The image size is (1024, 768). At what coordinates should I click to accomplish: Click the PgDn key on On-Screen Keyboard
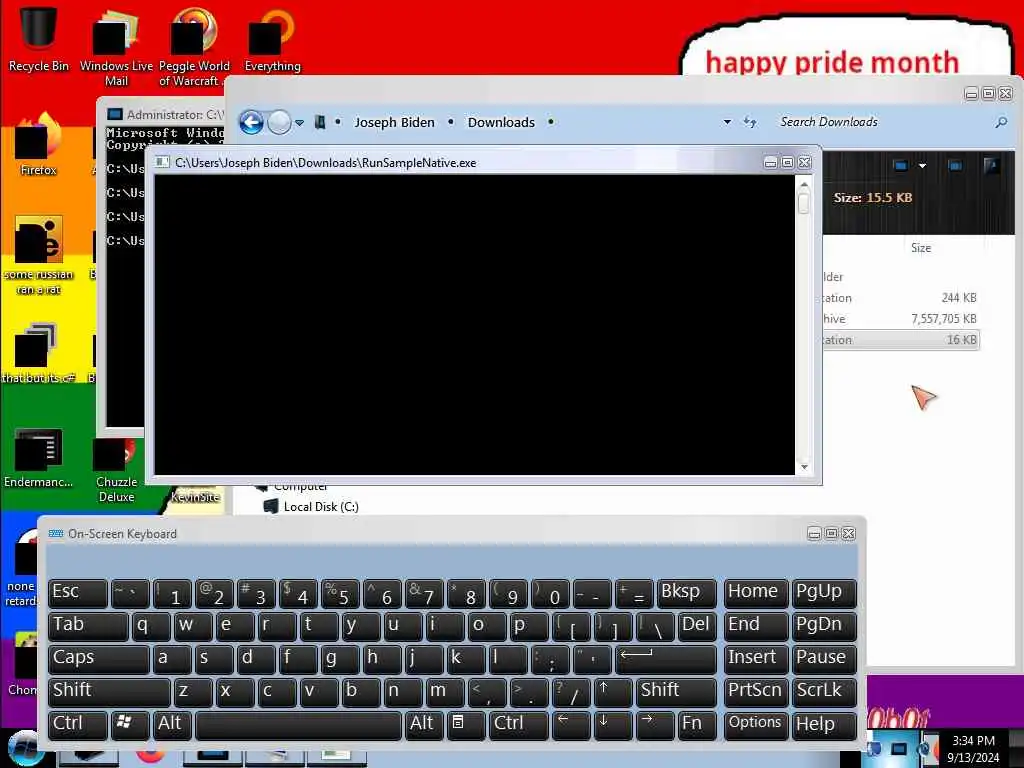[824, 625]
